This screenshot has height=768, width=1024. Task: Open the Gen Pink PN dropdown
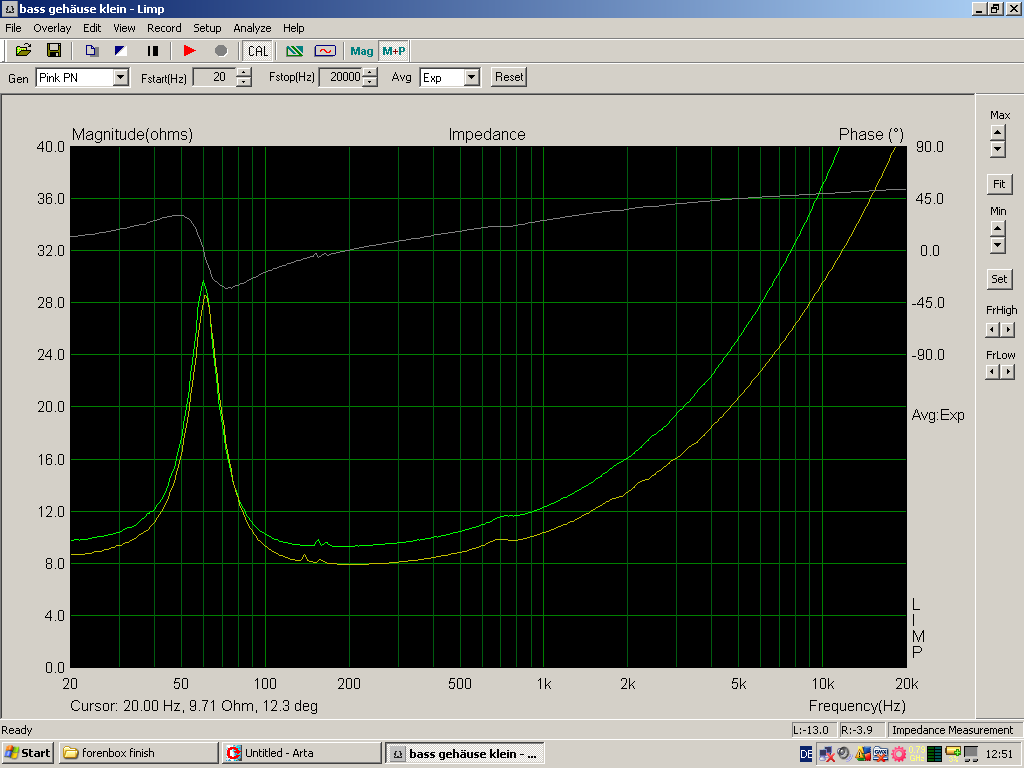pyautogui.click(x=120, y=77)
